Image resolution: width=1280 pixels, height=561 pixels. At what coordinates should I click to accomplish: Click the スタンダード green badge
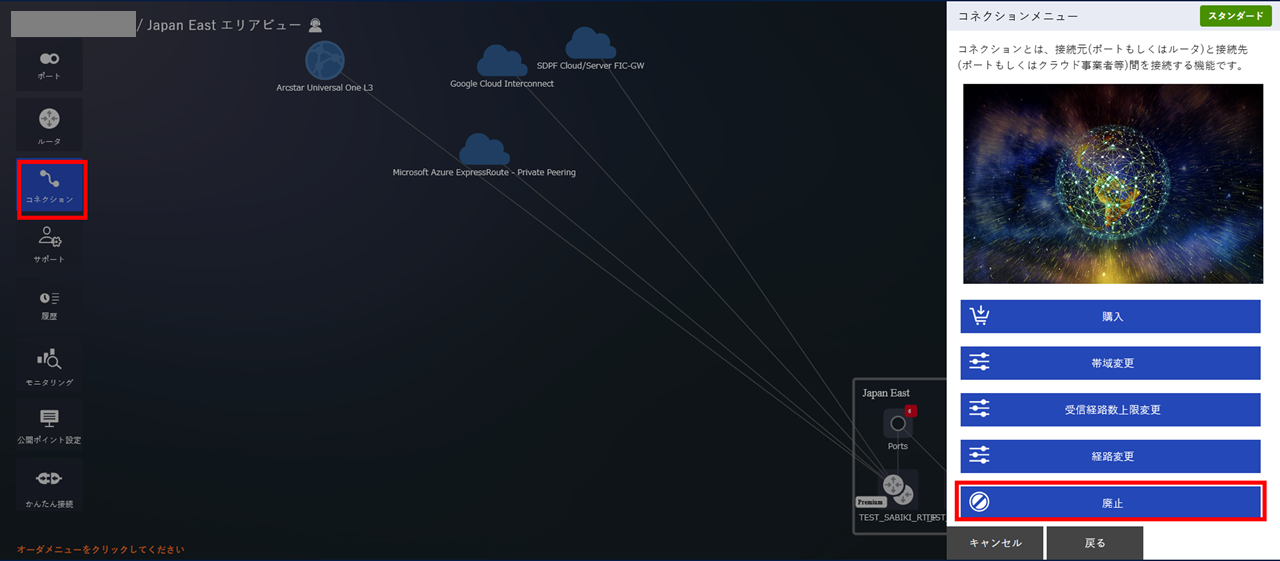(1237, 16)
